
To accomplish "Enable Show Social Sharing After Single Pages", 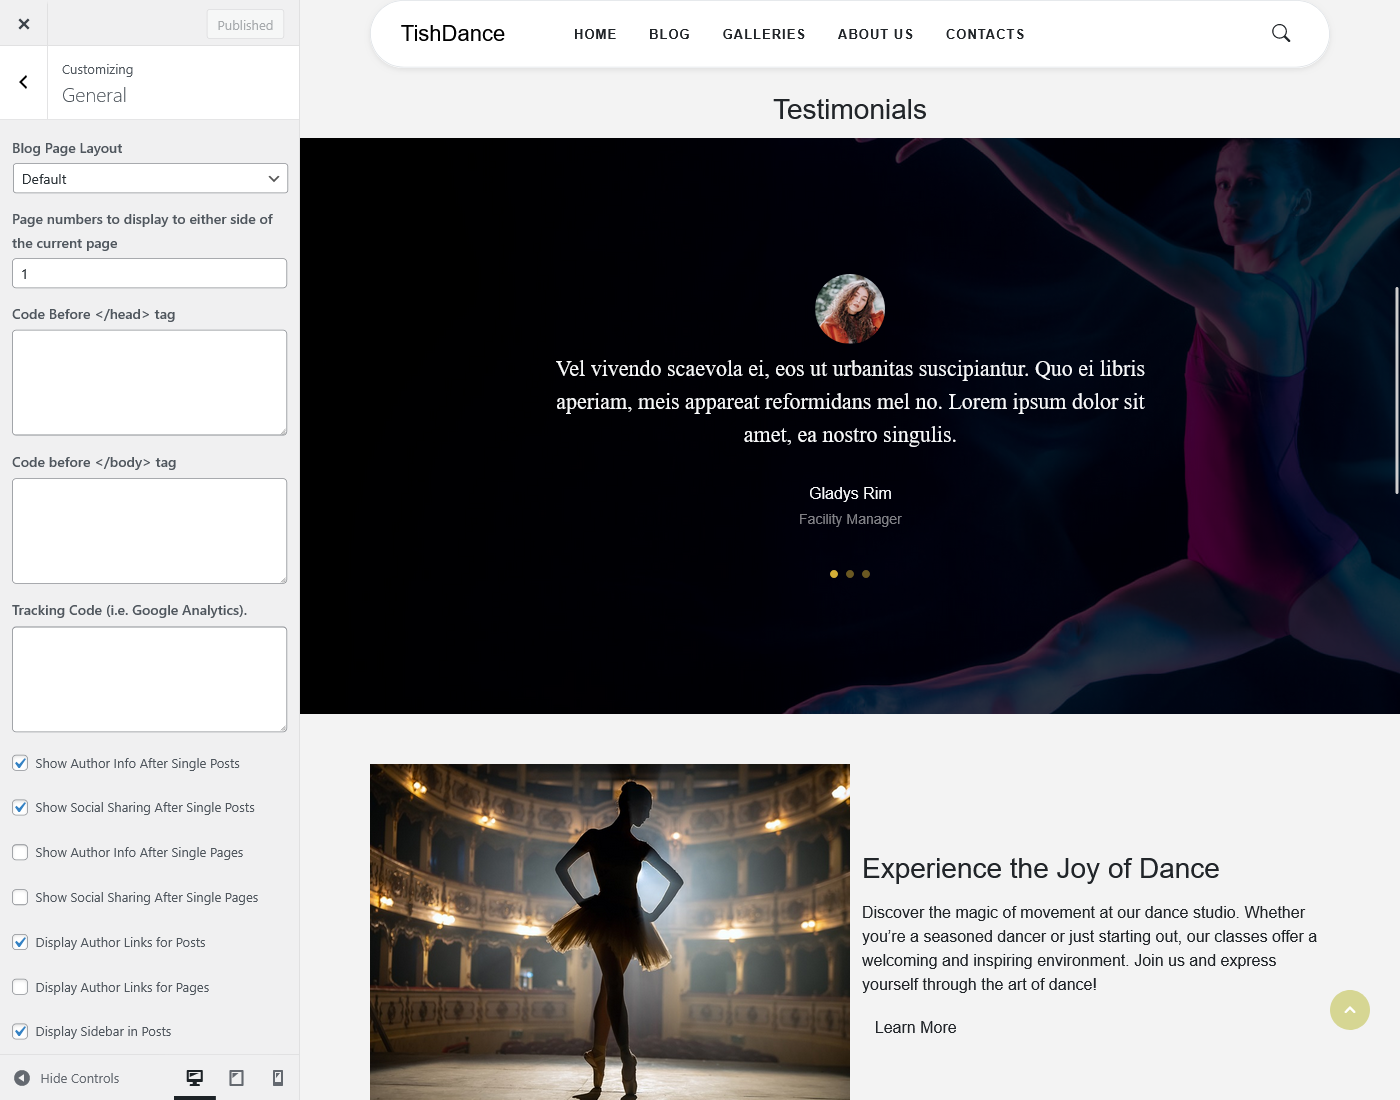I will pos(20,897).
